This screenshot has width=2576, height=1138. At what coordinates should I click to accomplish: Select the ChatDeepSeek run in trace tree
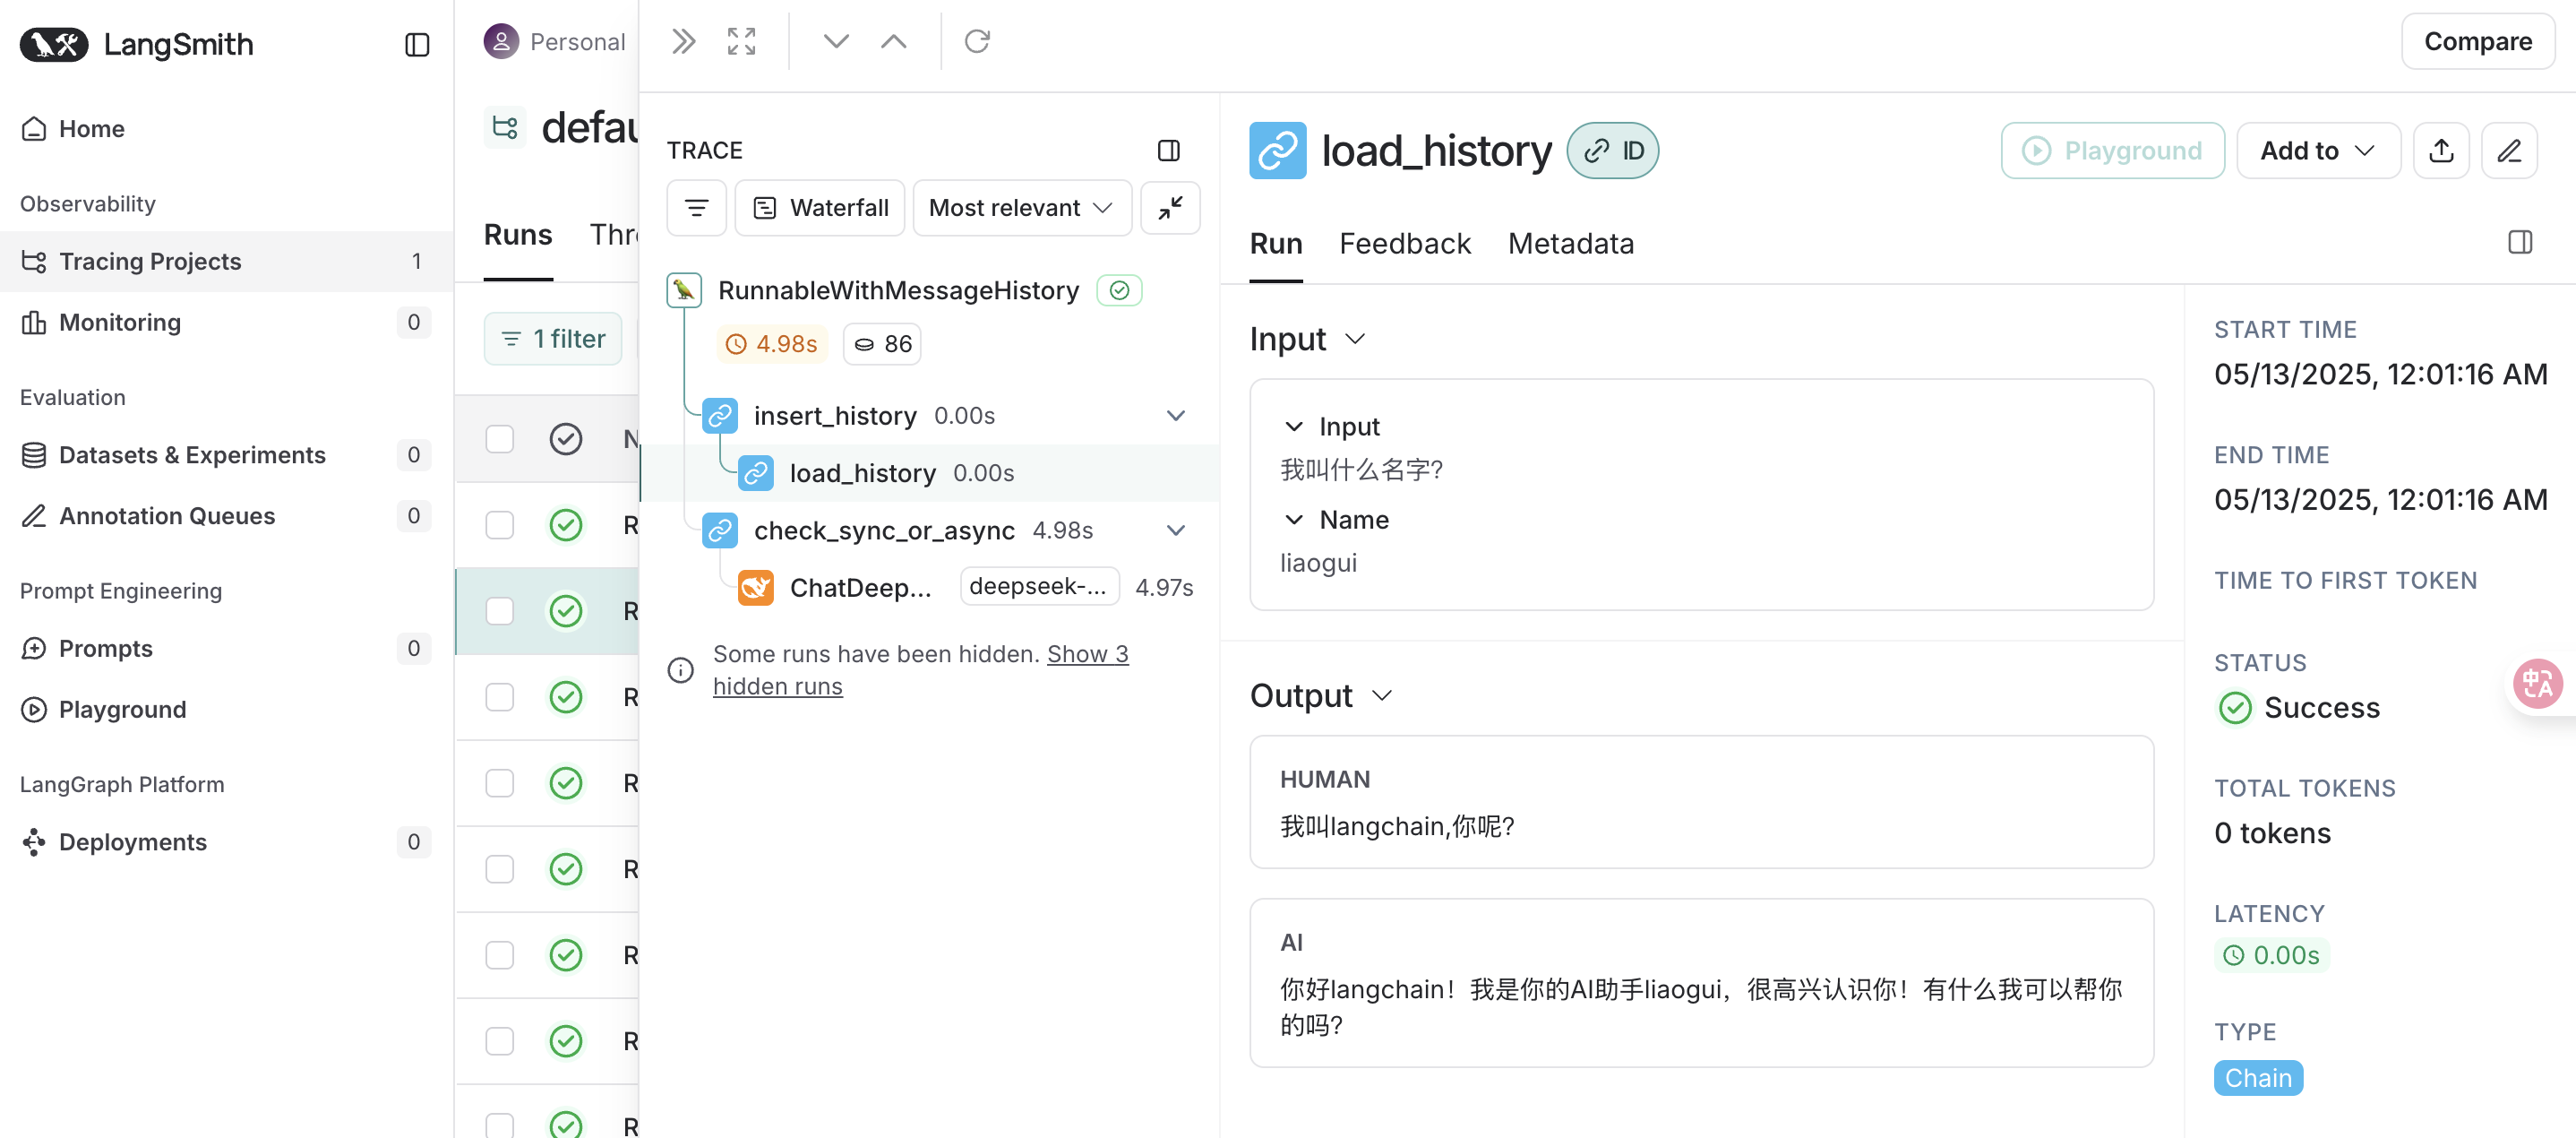click(860, 588)
